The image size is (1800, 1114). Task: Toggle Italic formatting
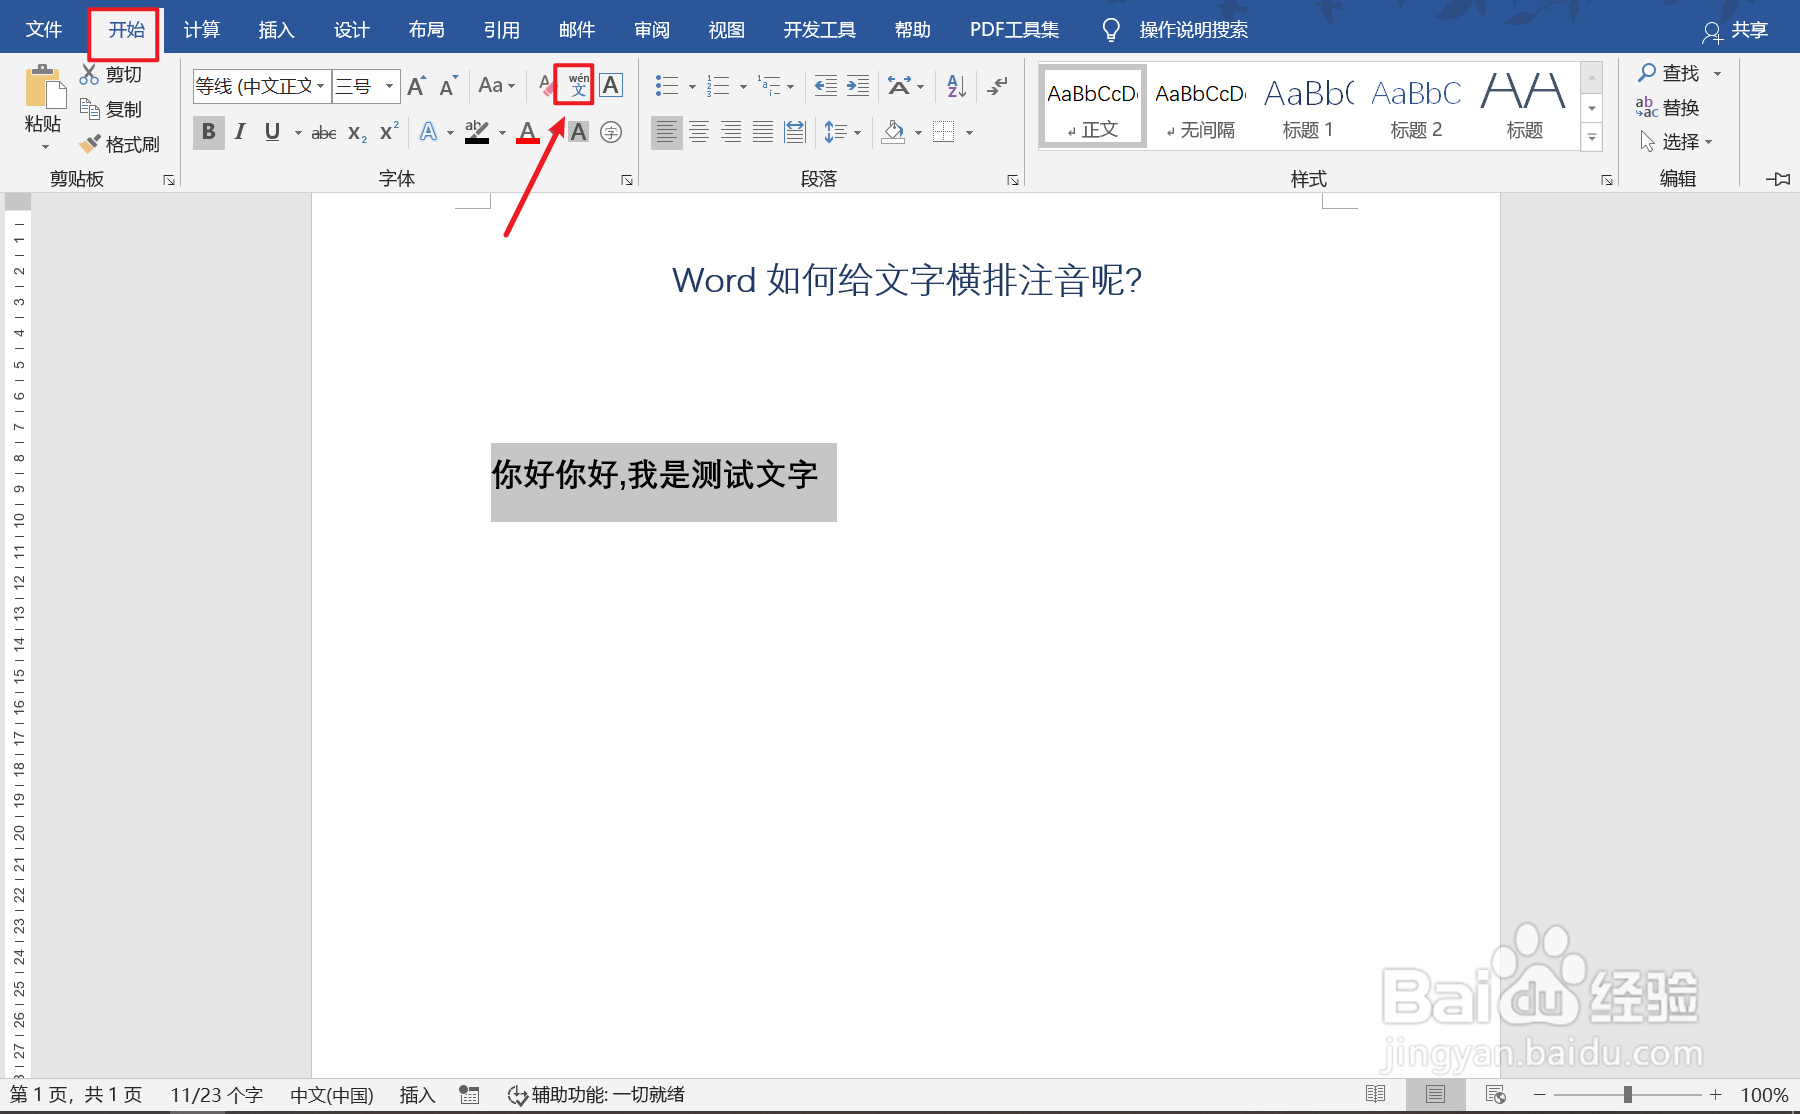pyautogui.click(x=240, y=132)
